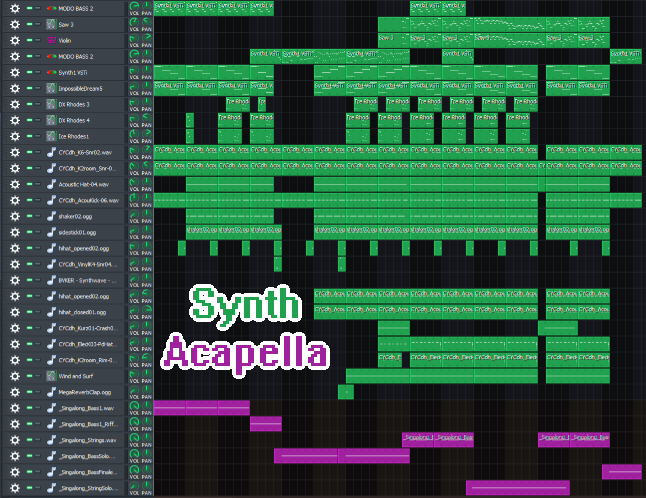Image resolution: width=646 pixels, height=498 pixels.
Task: Click the note icon of CYCdh_VinylK4-Snr04 track
Action: pos(51,264)
